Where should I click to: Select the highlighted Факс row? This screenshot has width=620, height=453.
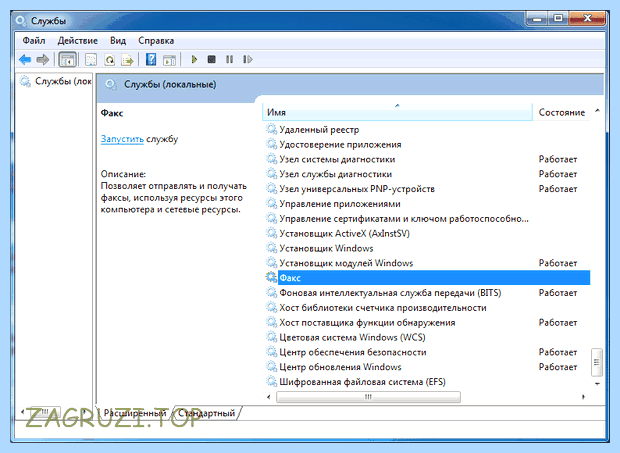pos(428,278)
